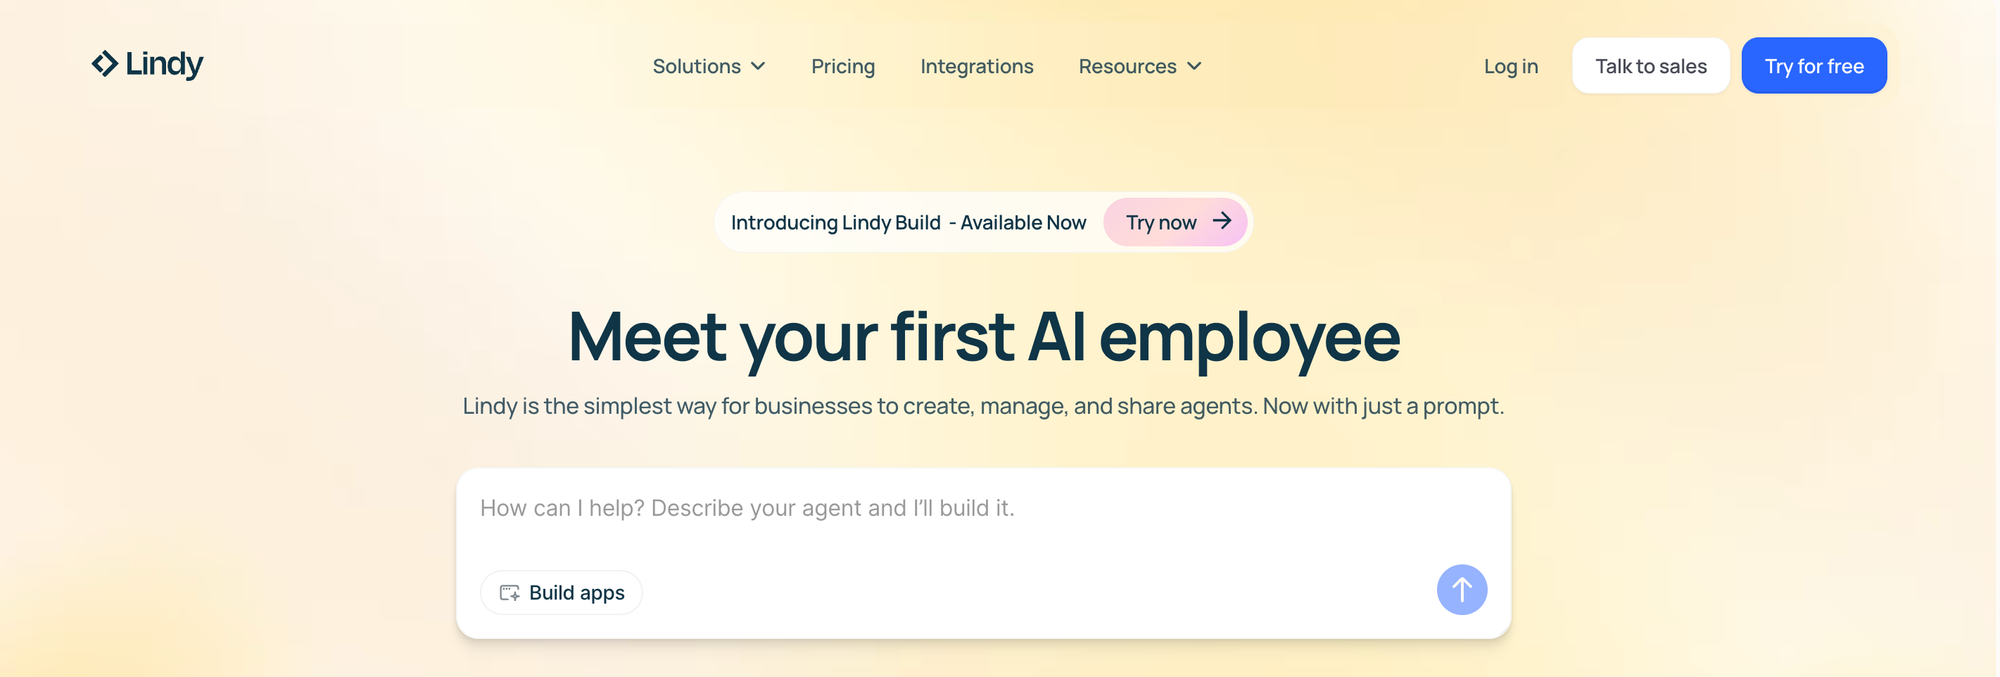Click the arrow icon beside Try now
Viewport: 2000px width, 677px height.
click(1222, 221)
